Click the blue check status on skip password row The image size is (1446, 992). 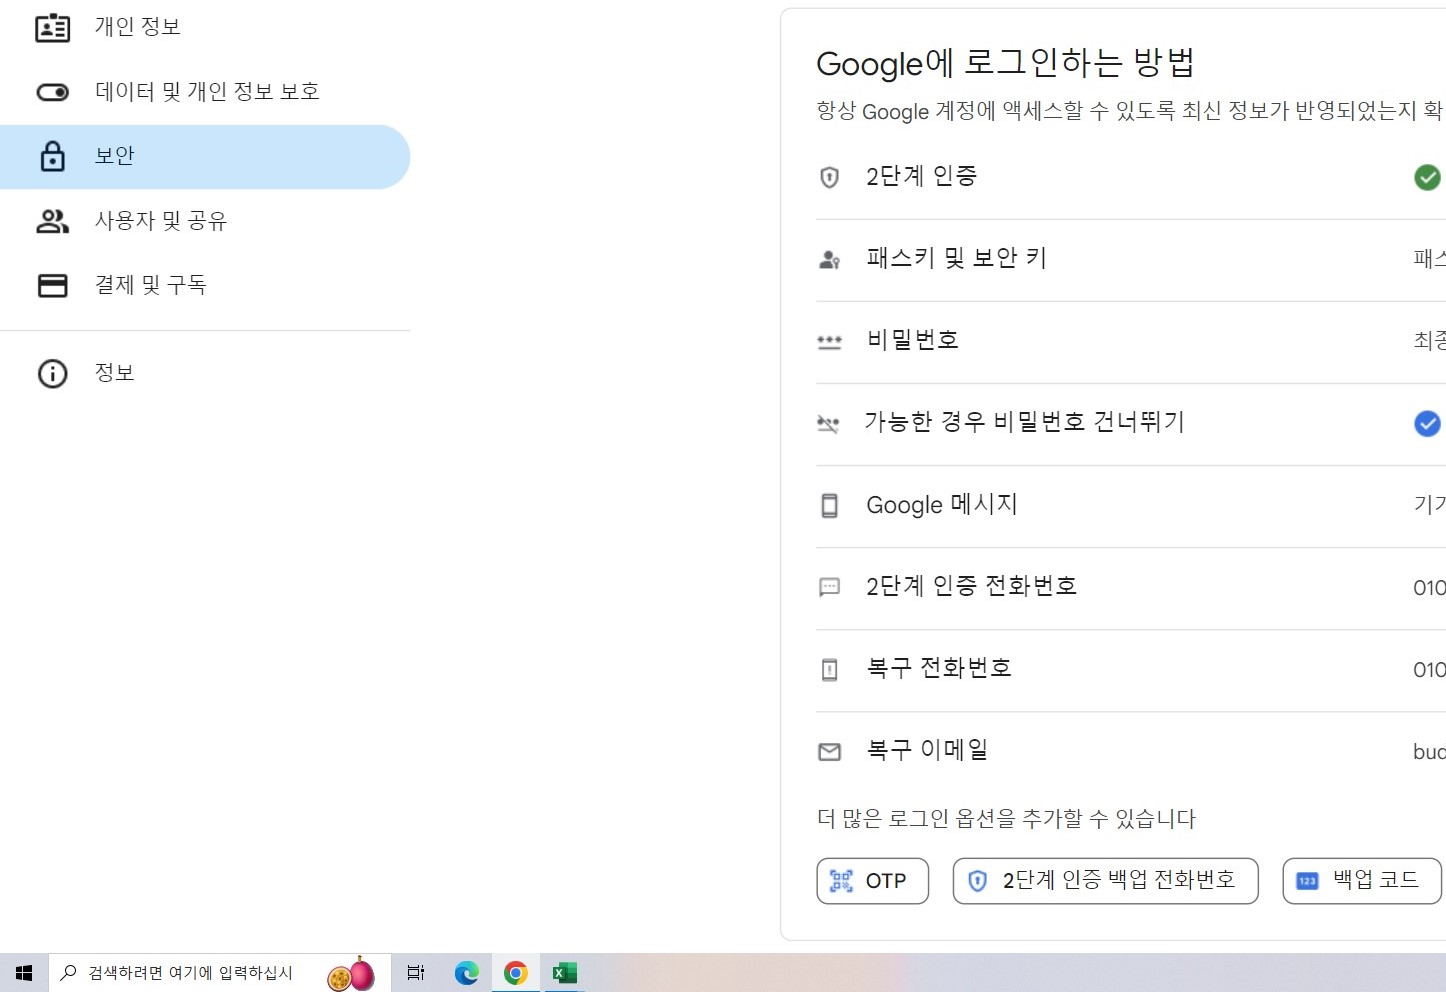(x=1427, y=424)
